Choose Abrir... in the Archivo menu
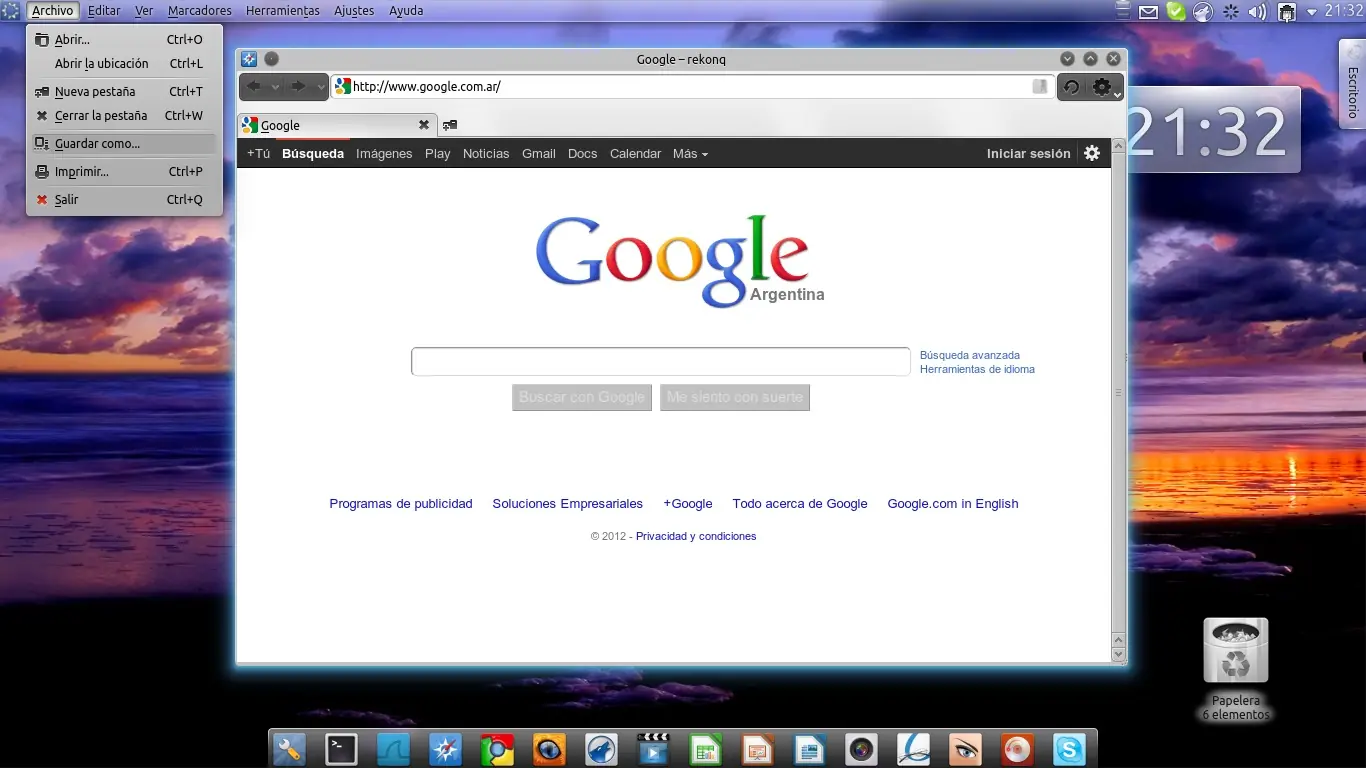Image resolution: width=1366 pixels, height=768 pixels. pyautogui.click(x=124, y=40)
